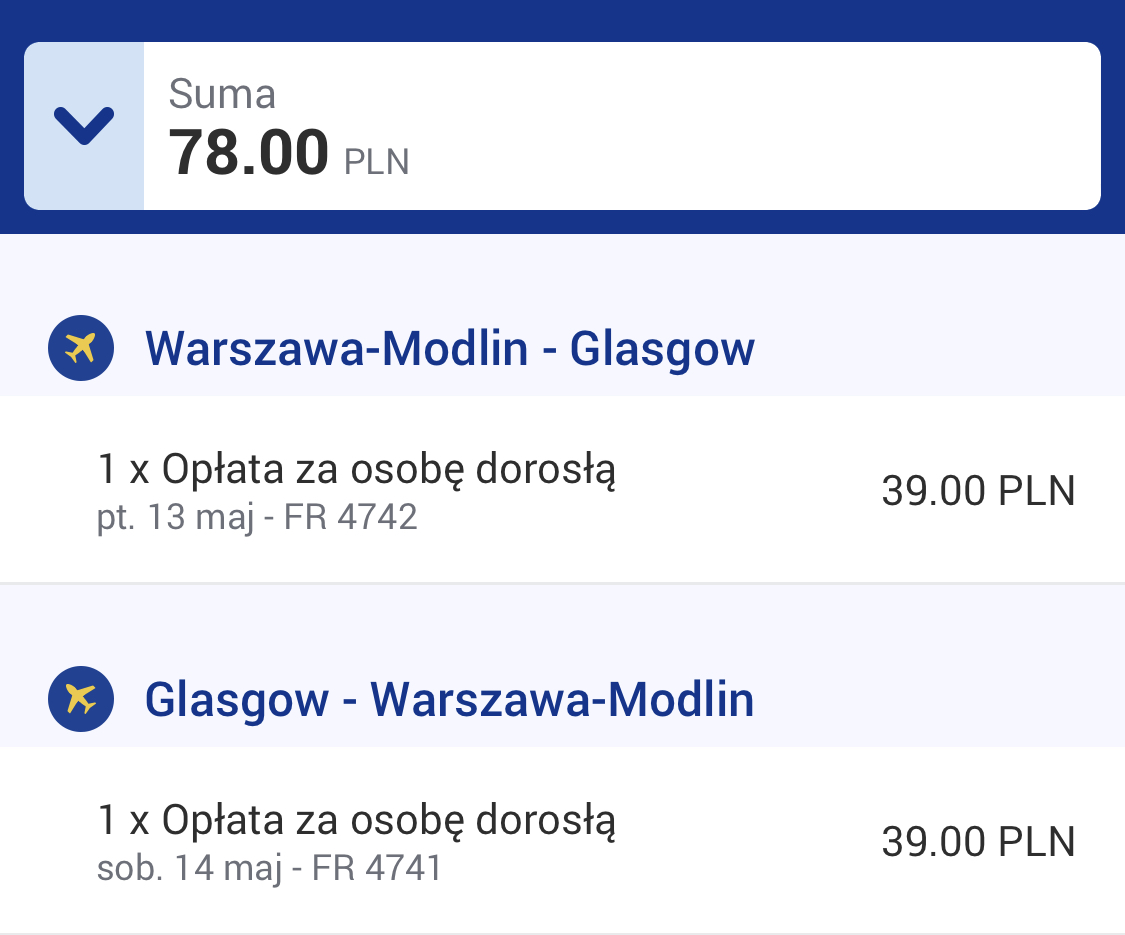Select the 78.00 PLN total amount
This screenshot has width=1125, height=935.
[288, 153]
